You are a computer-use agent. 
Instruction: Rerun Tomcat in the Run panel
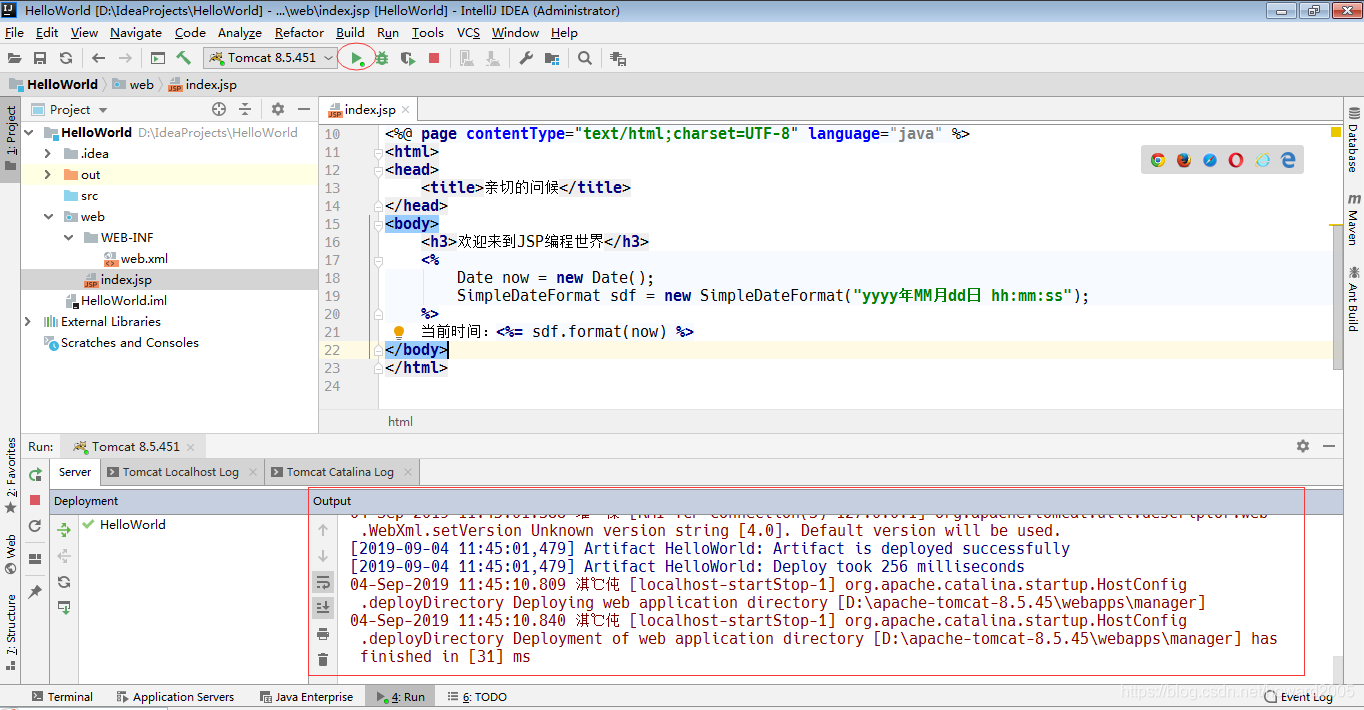pos(35,474)
